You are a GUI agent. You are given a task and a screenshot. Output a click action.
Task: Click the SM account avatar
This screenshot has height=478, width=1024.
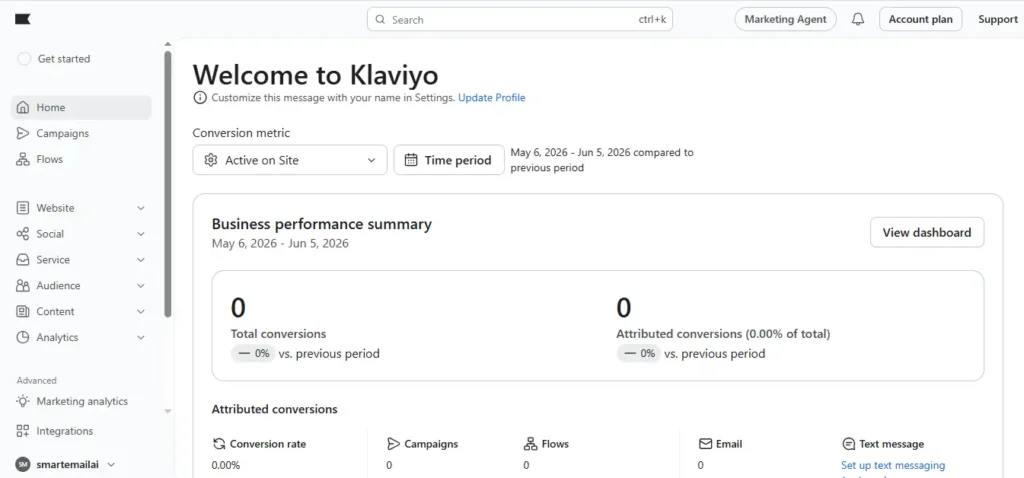point(23,464)
